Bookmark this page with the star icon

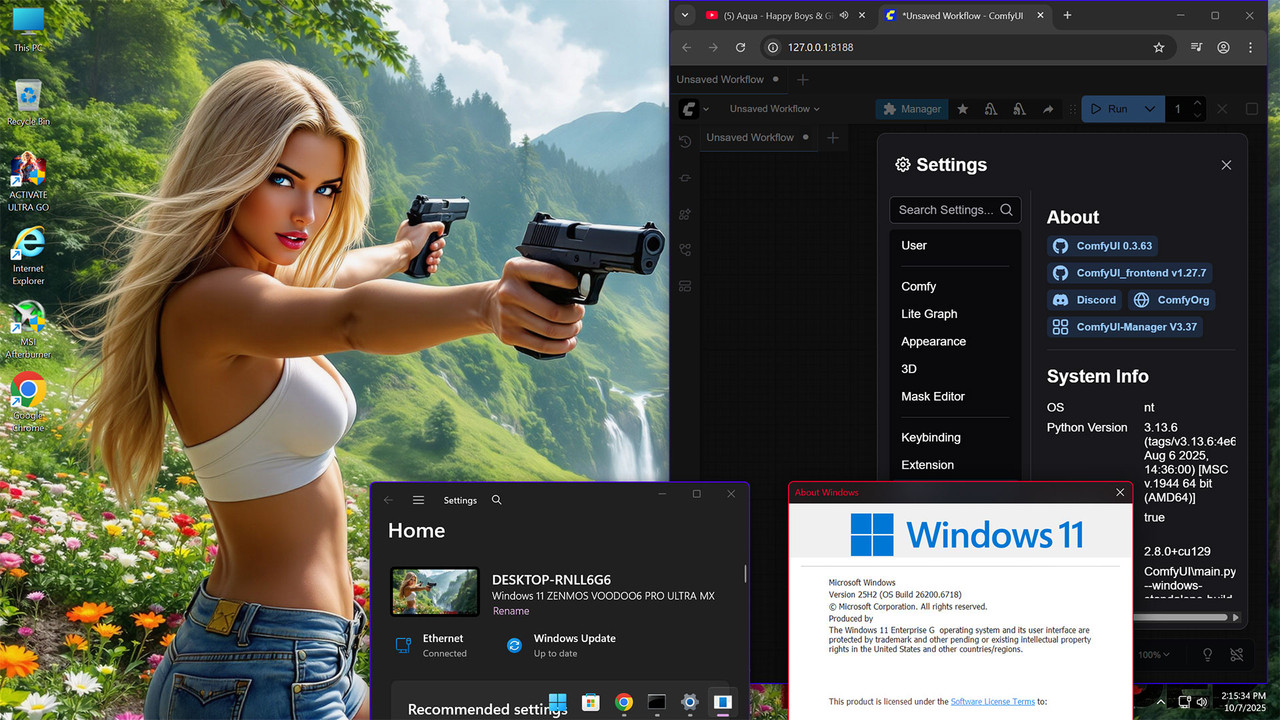1159,47
